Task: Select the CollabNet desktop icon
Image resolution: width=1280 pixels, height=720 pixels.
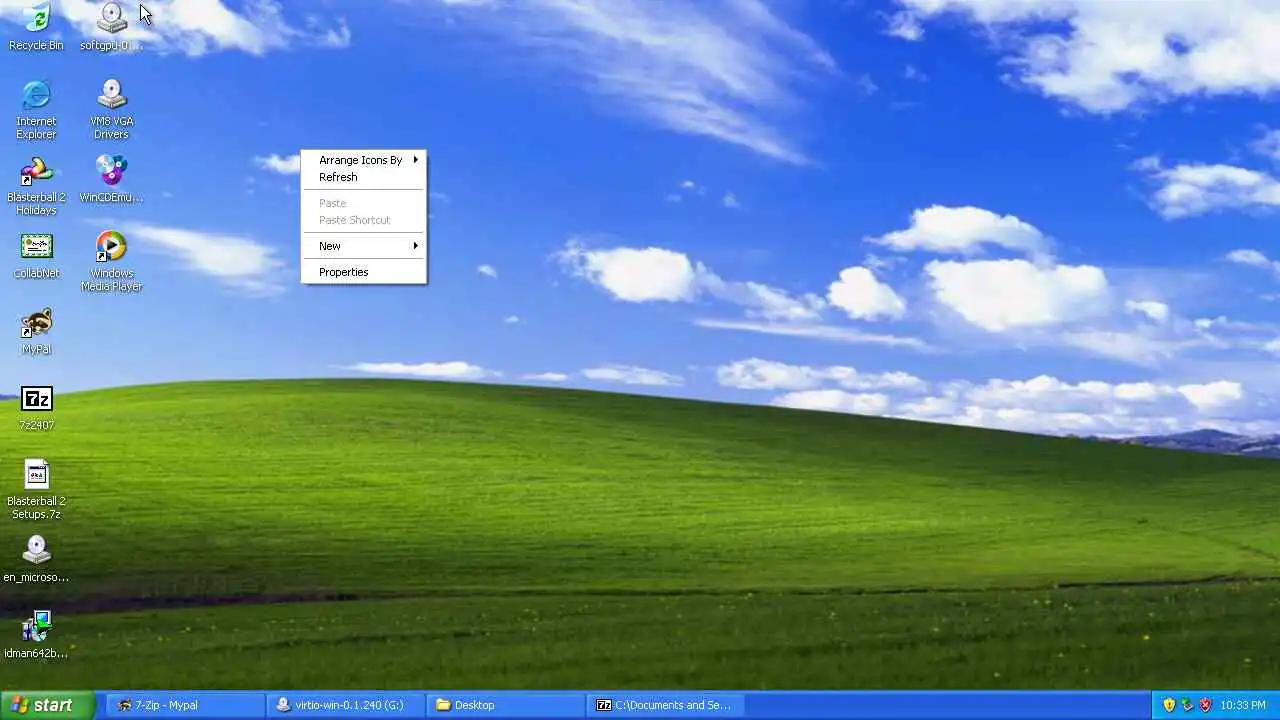Action: (36, 255)
